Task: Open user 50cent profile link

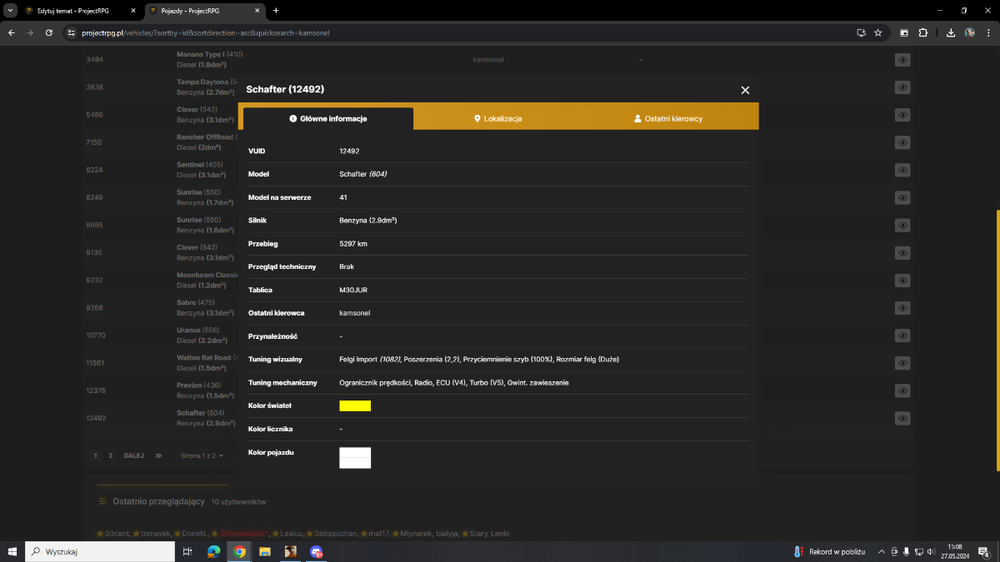Action: click(117, 533)
